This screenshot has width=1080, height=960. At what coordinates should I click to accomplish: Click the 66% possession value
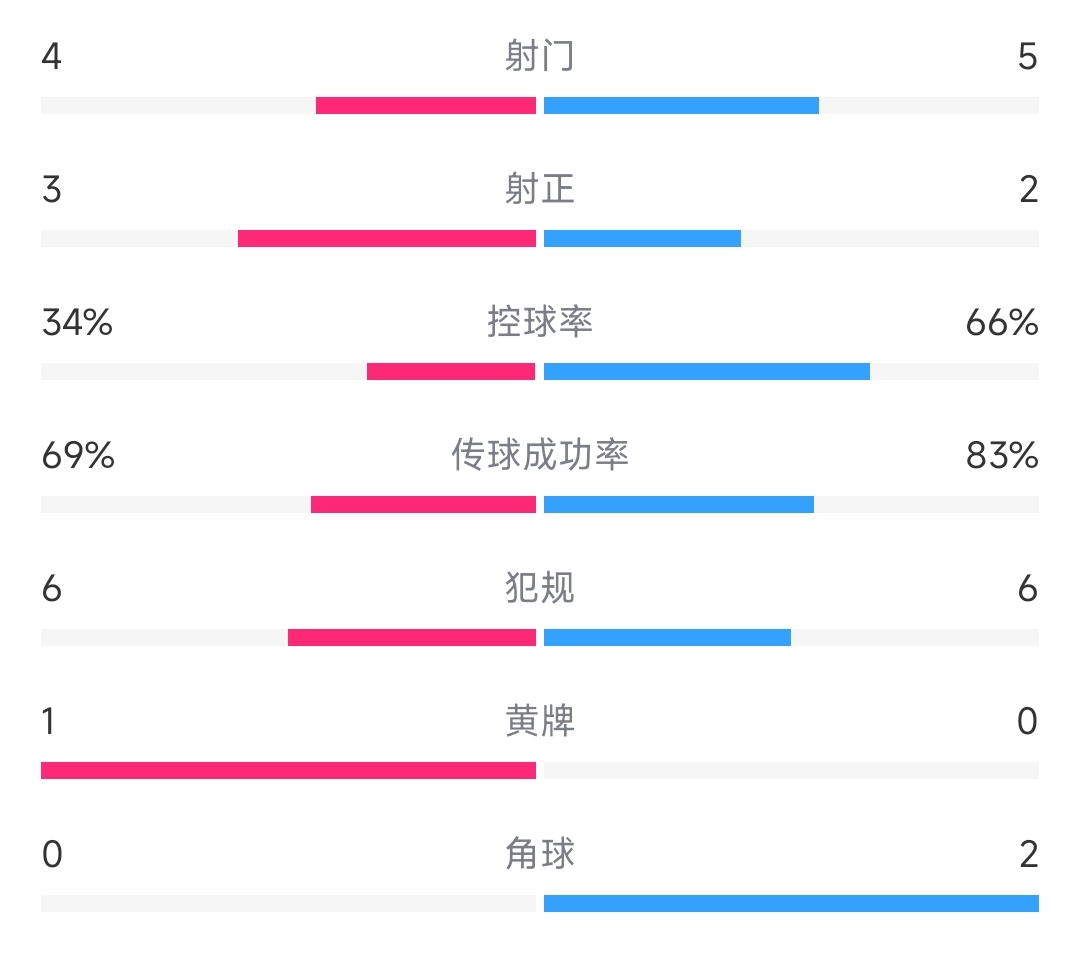[x=1002, y=322]
